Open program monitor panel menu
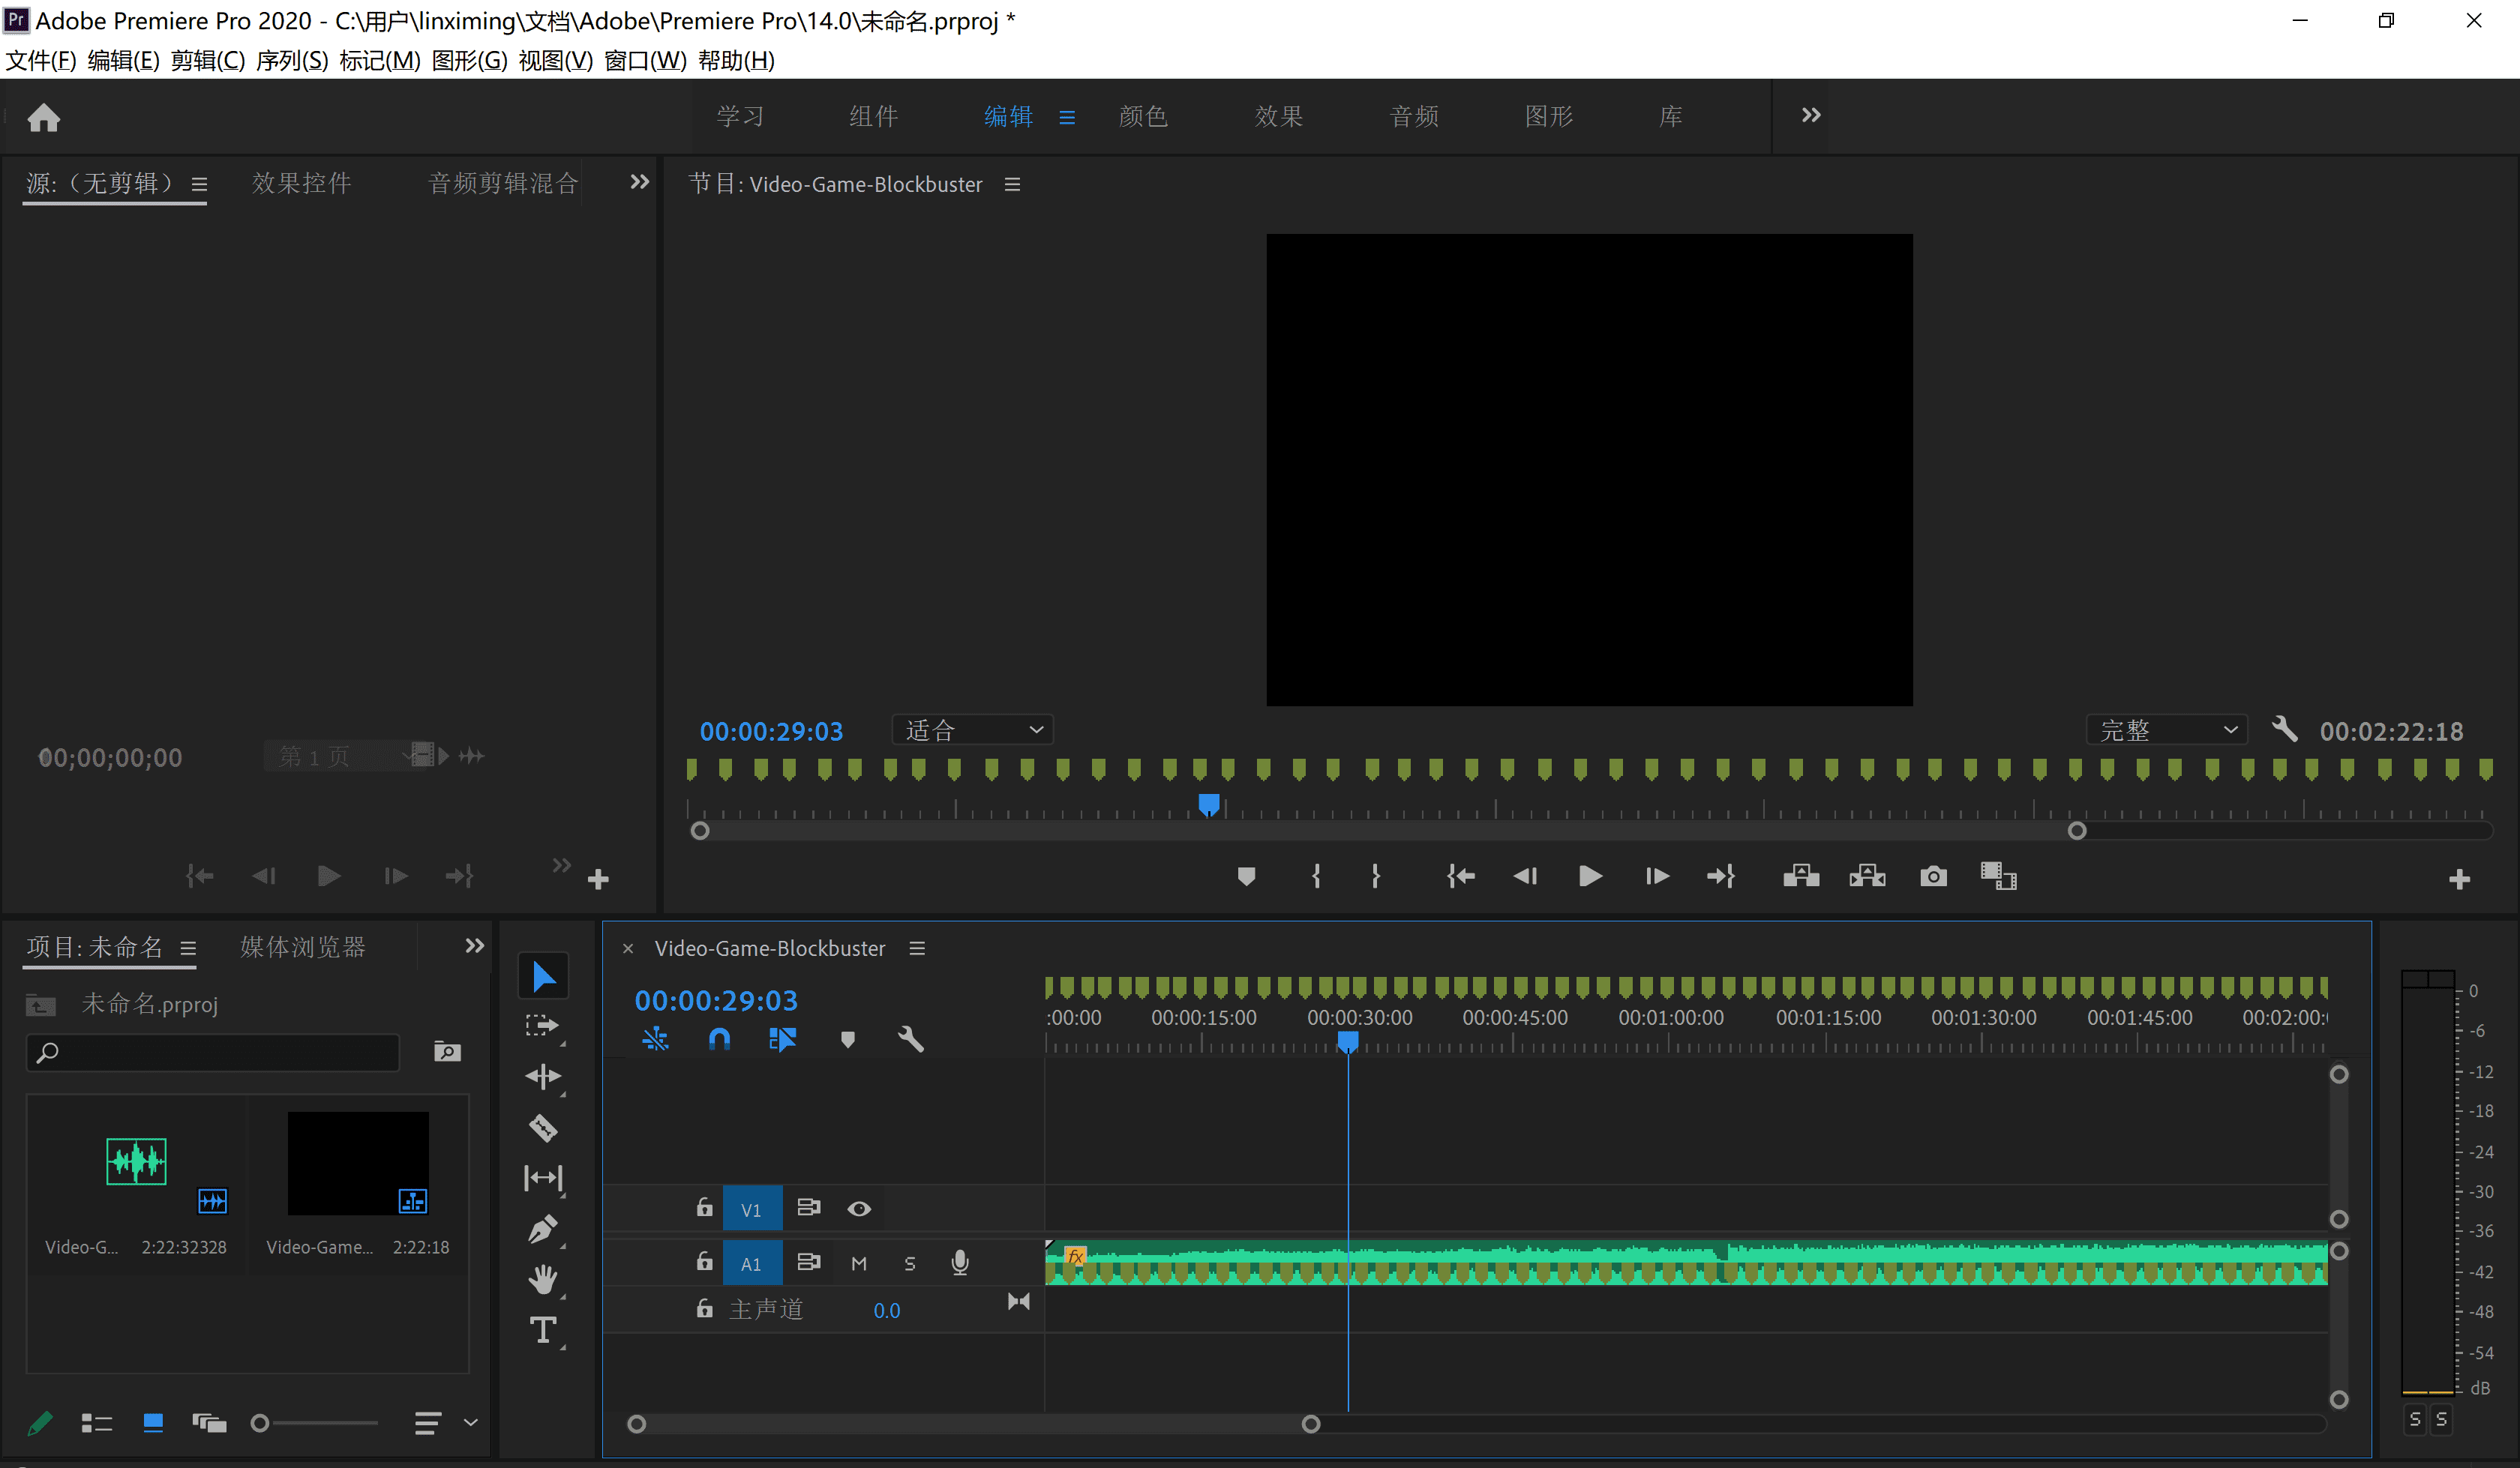2520x1468 pixels. 1012,184
